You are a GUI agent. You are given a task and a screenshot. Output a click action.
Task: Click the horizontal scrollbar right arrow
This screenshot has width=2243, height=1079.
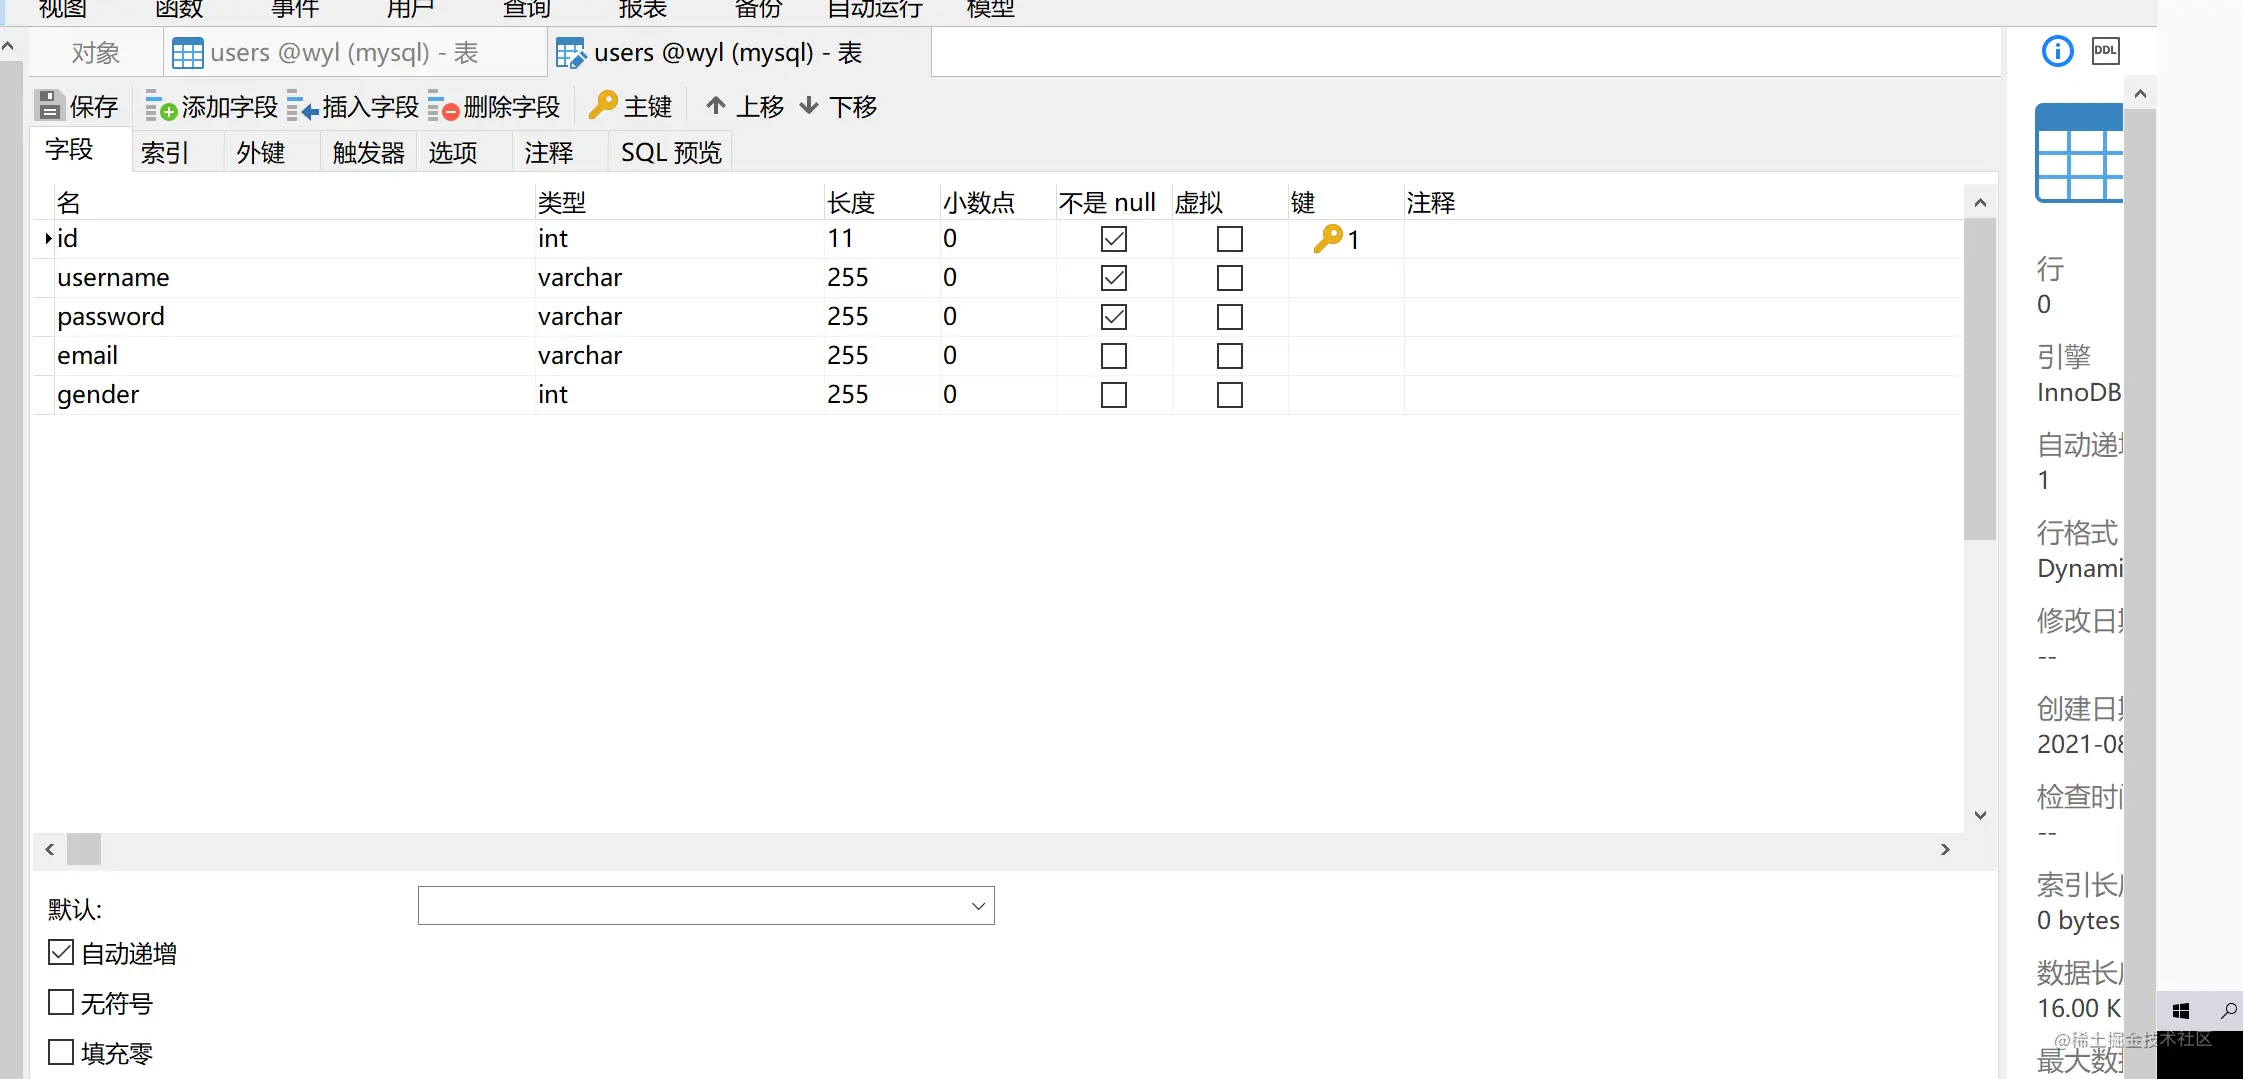(1945, 849)
